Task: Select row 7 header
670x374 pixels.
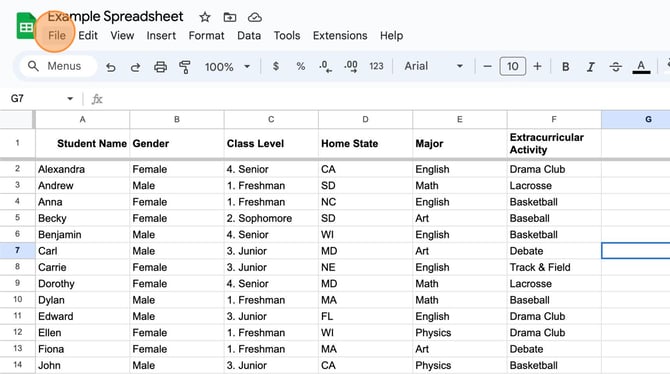Action: click(17, 250)
